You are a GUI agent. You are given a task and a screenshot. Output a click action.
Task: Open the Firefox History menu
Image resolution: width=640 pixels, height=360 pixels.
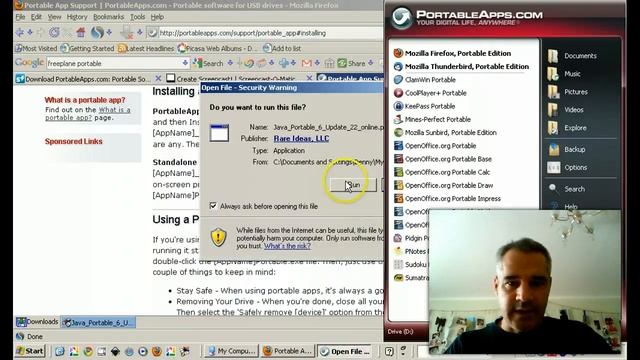click(77, 17)
